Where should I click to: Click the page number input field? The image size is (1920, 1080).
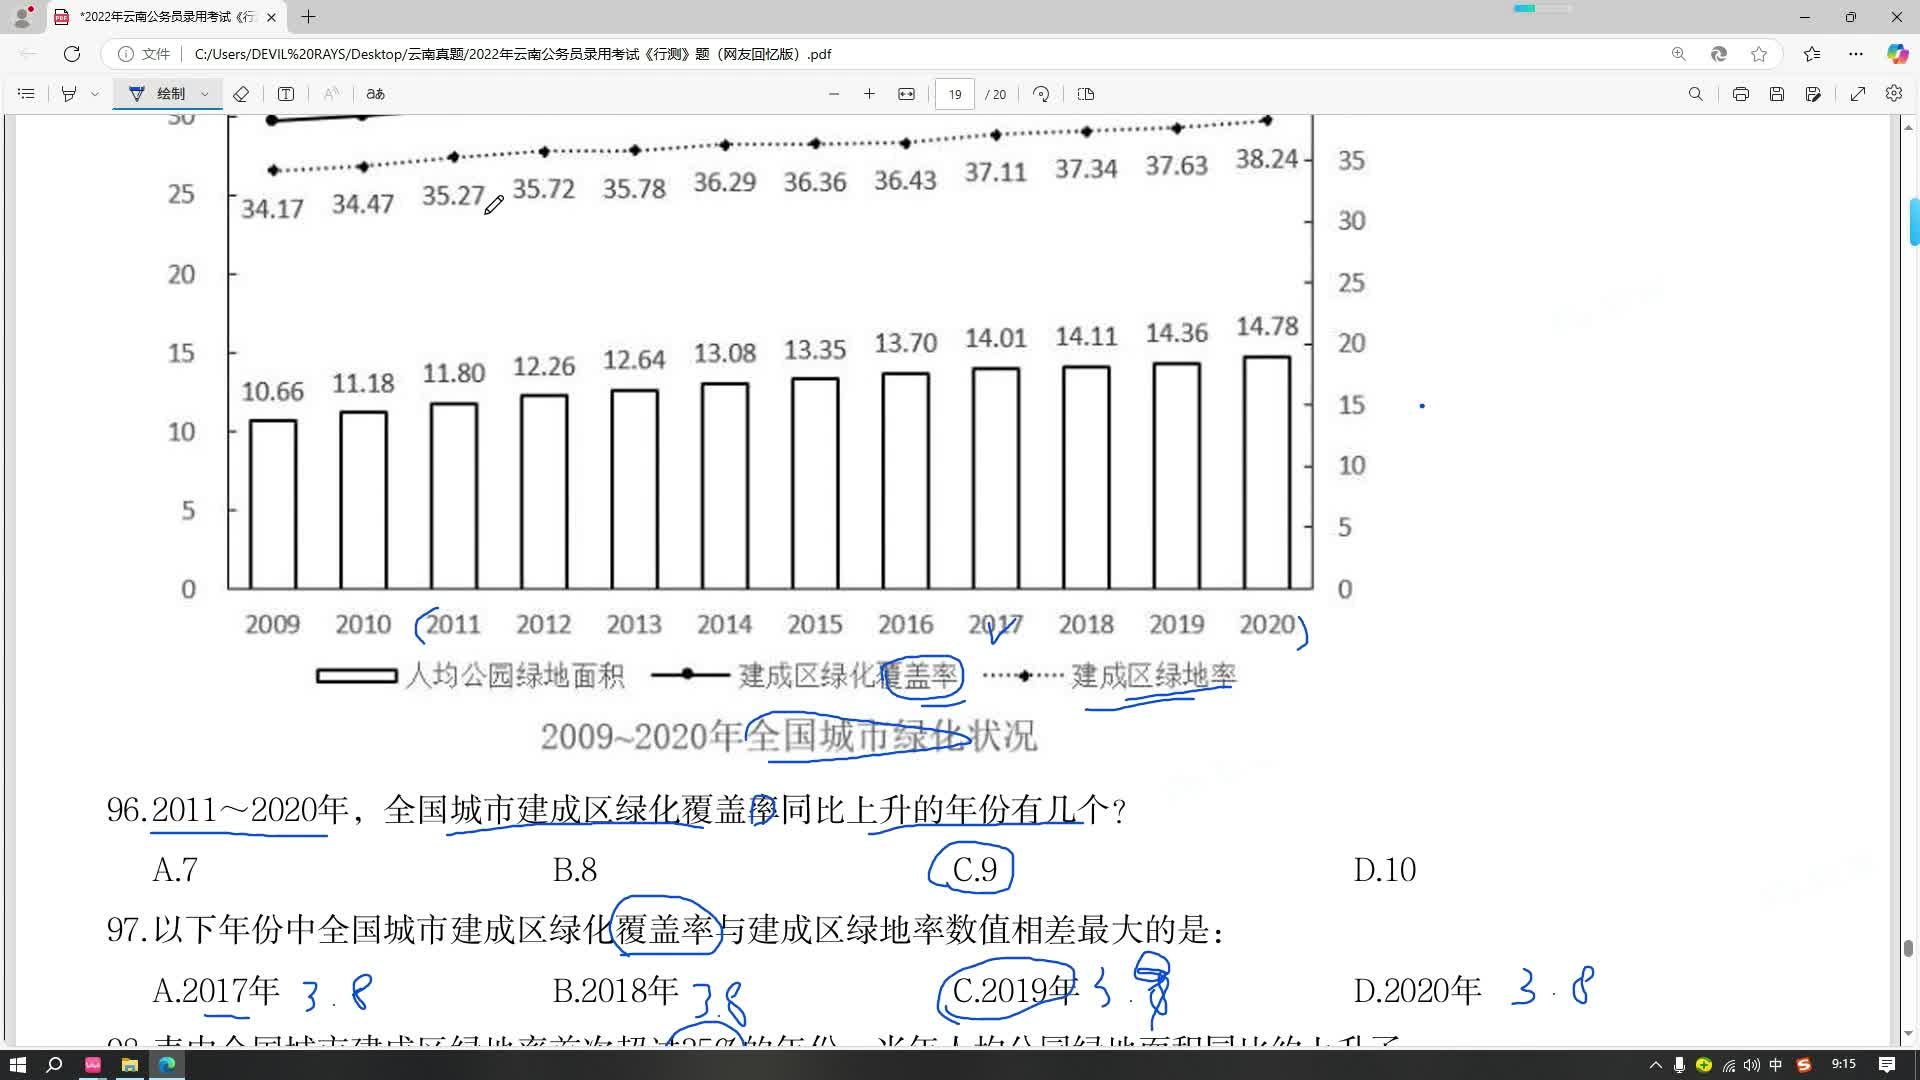click(x=954, y=93)
